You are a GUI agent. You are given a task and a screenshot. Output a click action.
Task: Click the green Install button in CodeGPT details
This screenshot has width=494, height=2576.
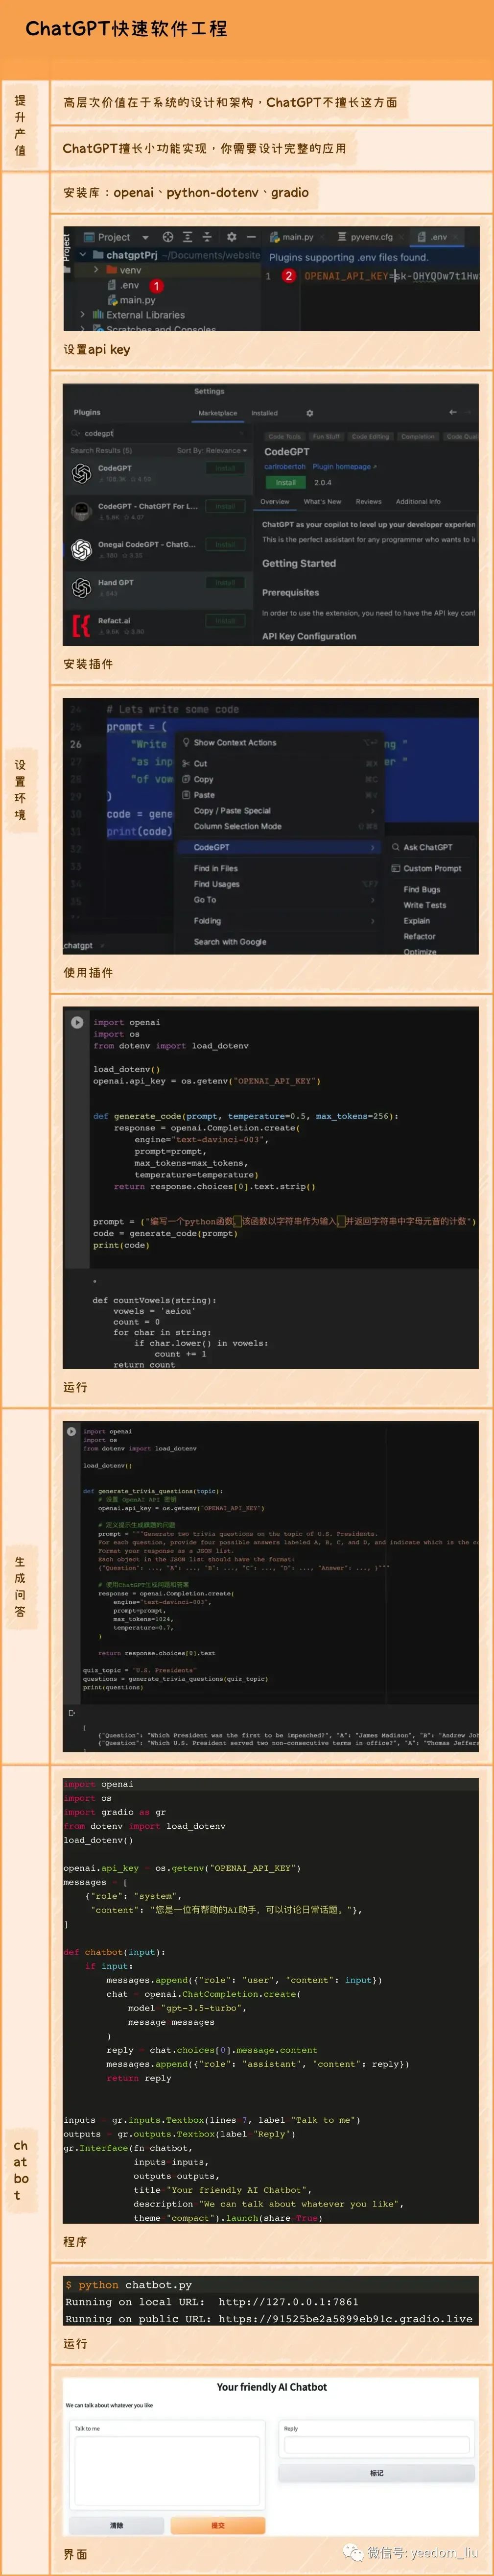[286, 482]
